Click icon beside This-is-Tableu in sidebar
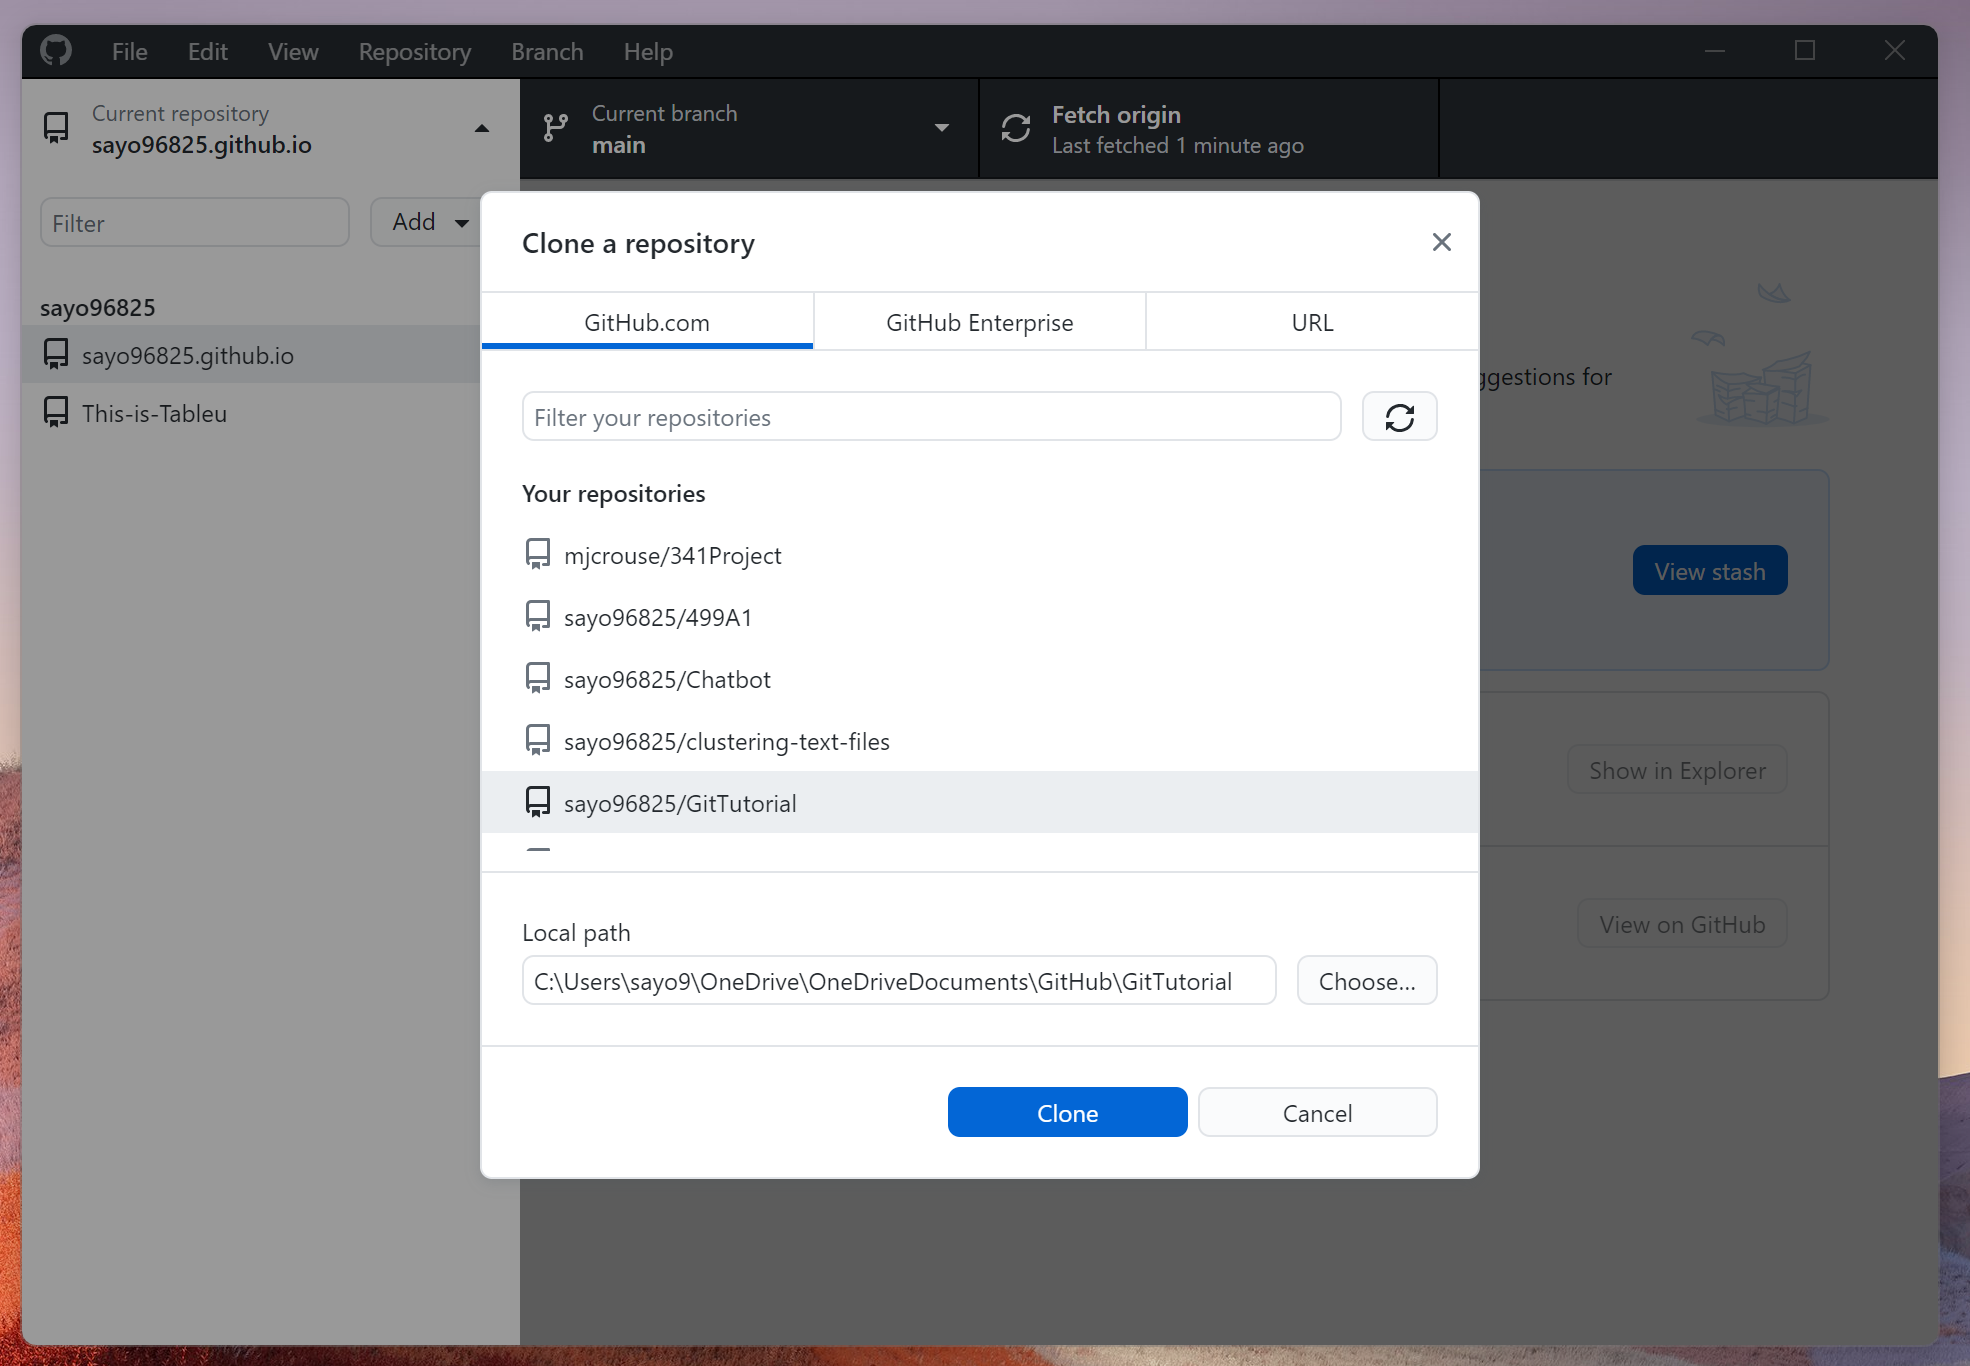 [56, 412]
